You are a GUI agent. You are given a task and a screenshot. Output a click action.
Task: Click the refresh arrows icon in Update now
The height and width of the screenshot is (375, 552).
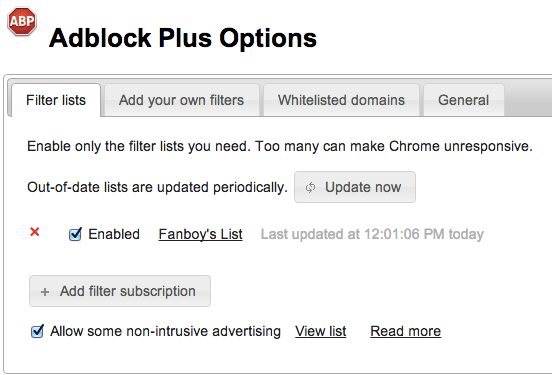(x=310, y=188)
